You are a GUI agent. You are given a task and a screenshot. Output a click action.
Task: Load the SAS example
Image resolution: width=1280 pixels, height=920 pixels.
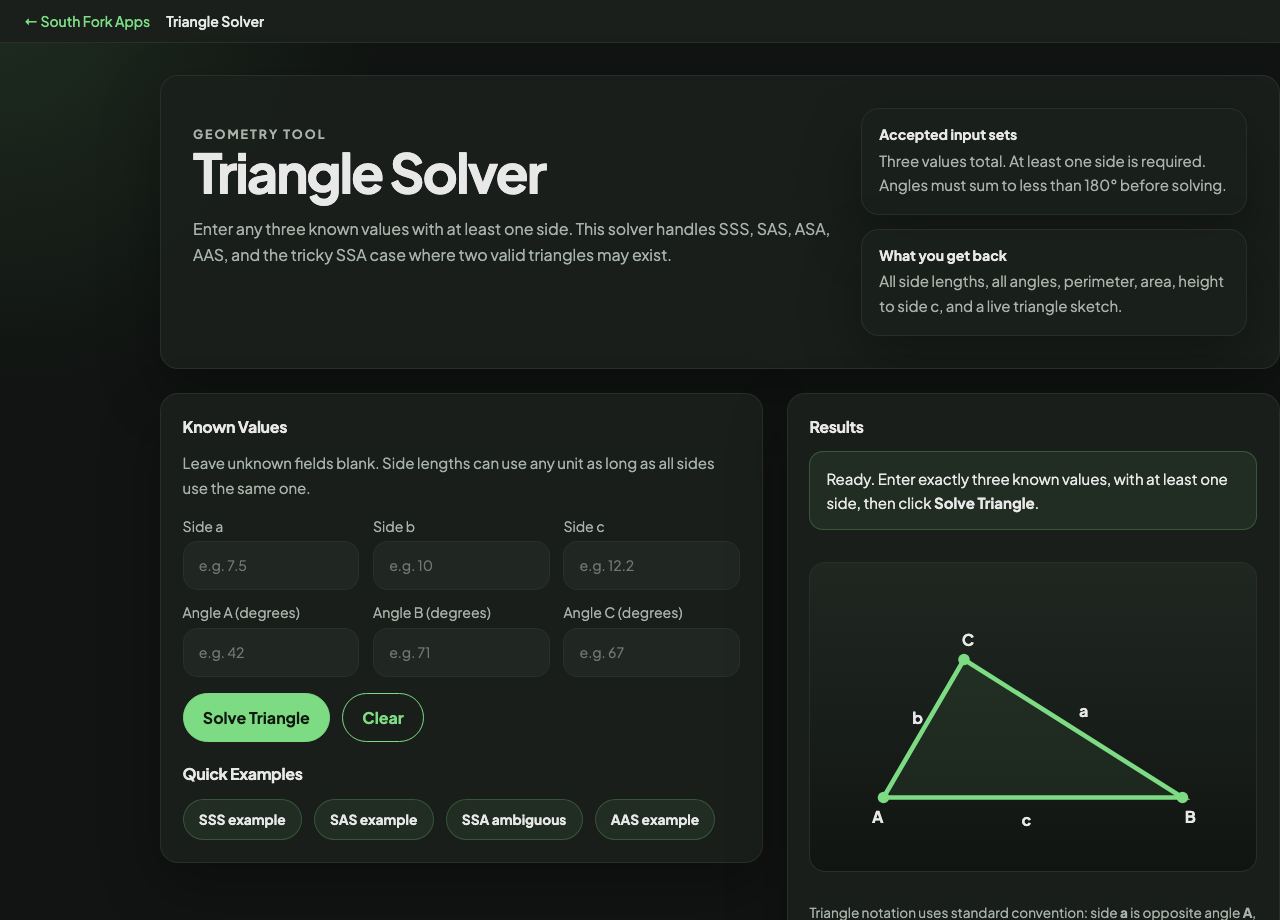tap(373, 819)
